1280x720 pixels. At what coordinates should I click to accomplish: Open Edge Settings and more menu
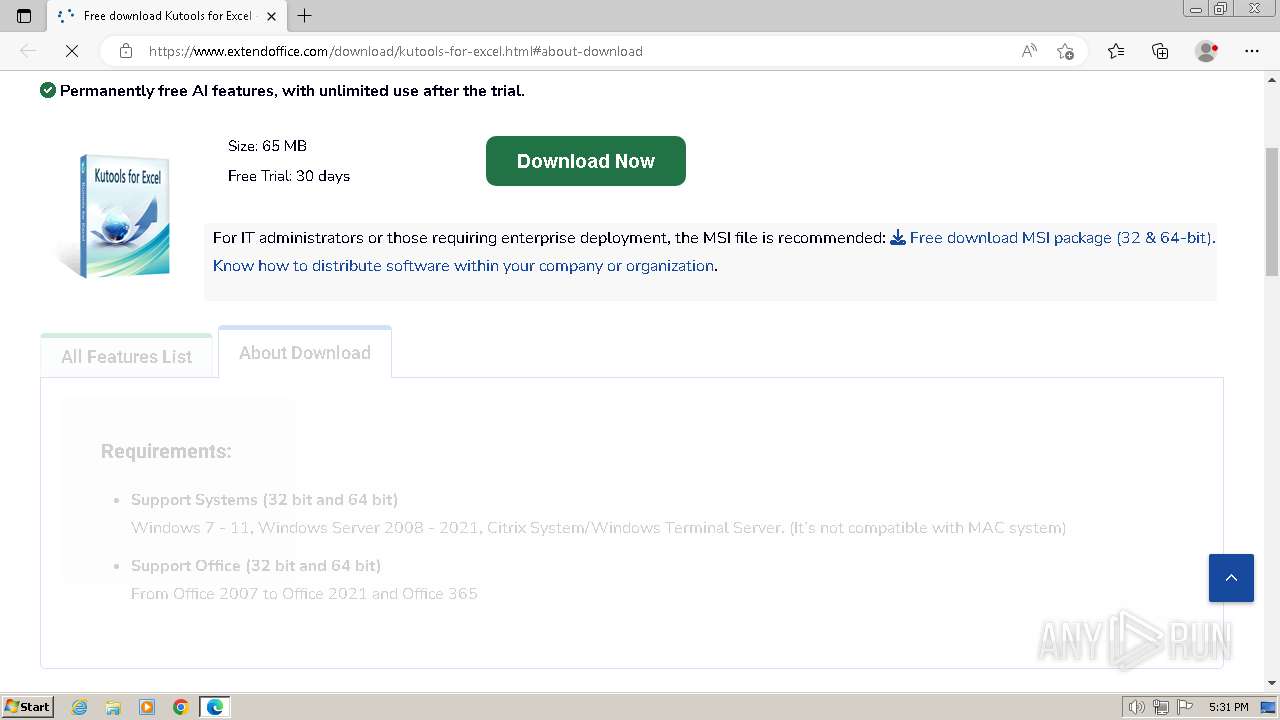click(1252, 51)
